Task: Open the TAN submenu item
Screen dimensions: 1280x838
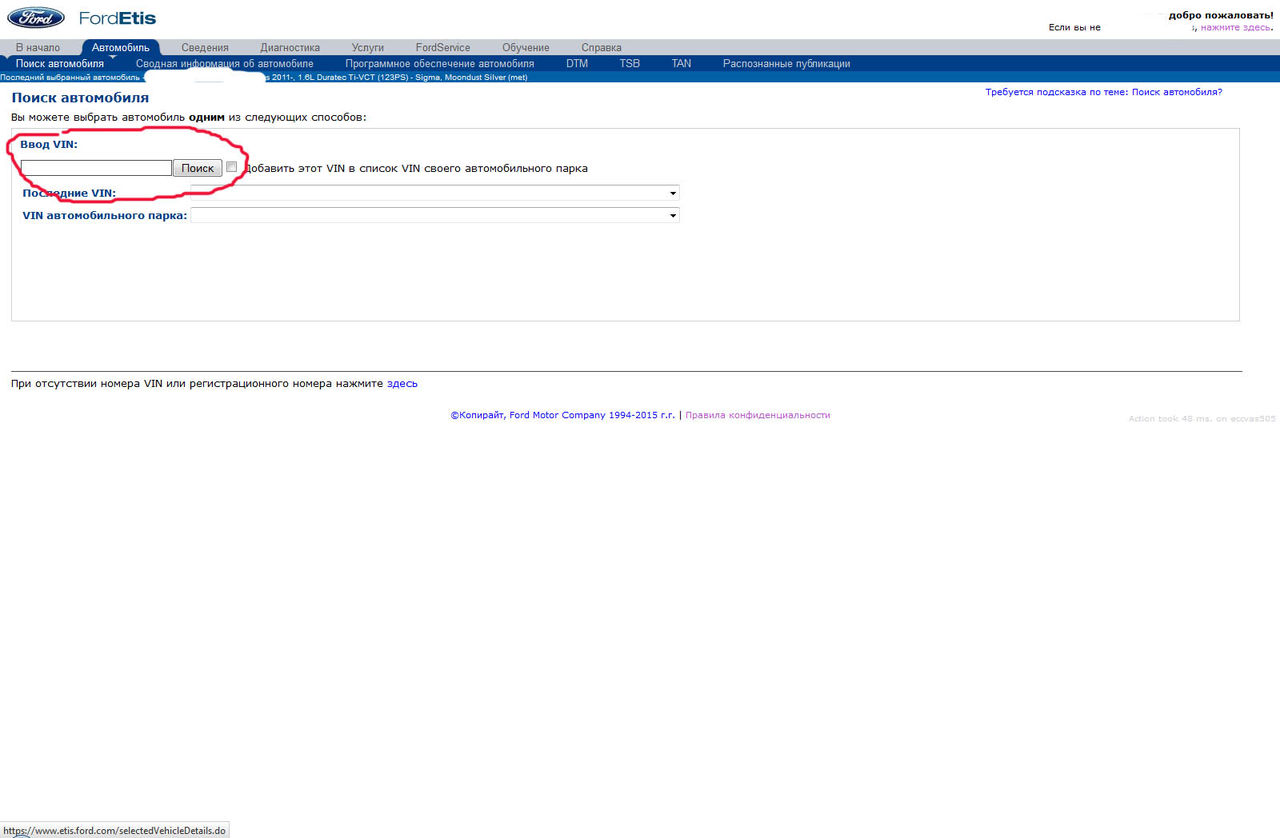Action: (681, 63)
